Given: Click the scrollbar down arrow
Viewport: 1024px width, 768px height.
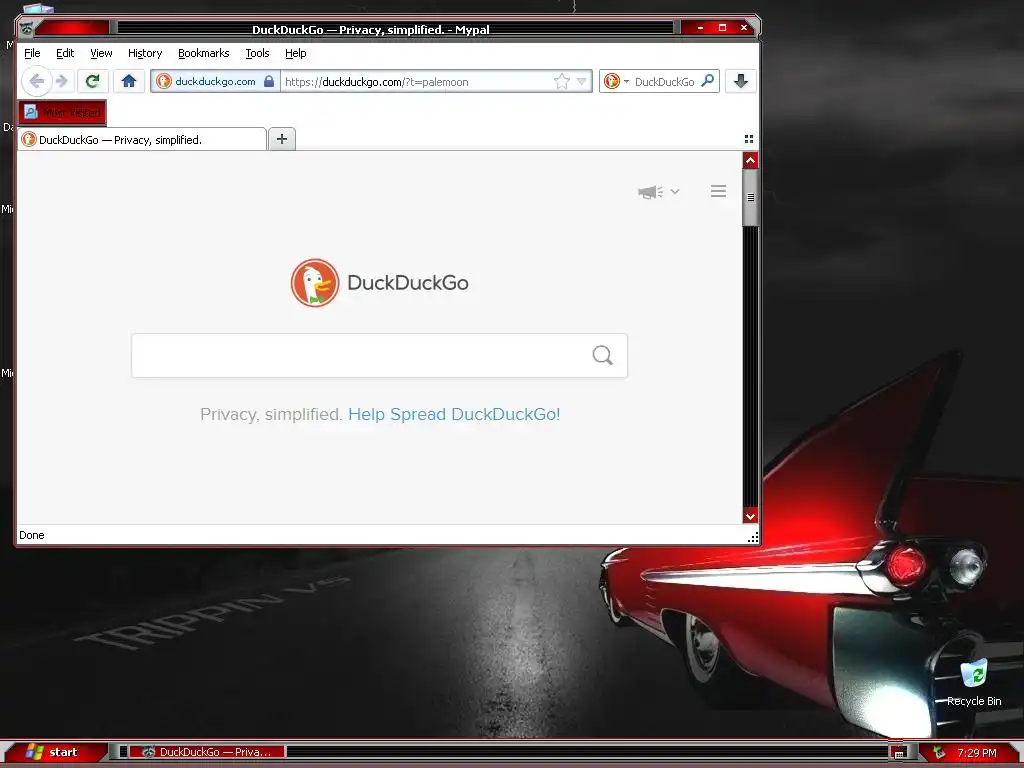Looking at the screenshot, I should [x=750, y=516].
